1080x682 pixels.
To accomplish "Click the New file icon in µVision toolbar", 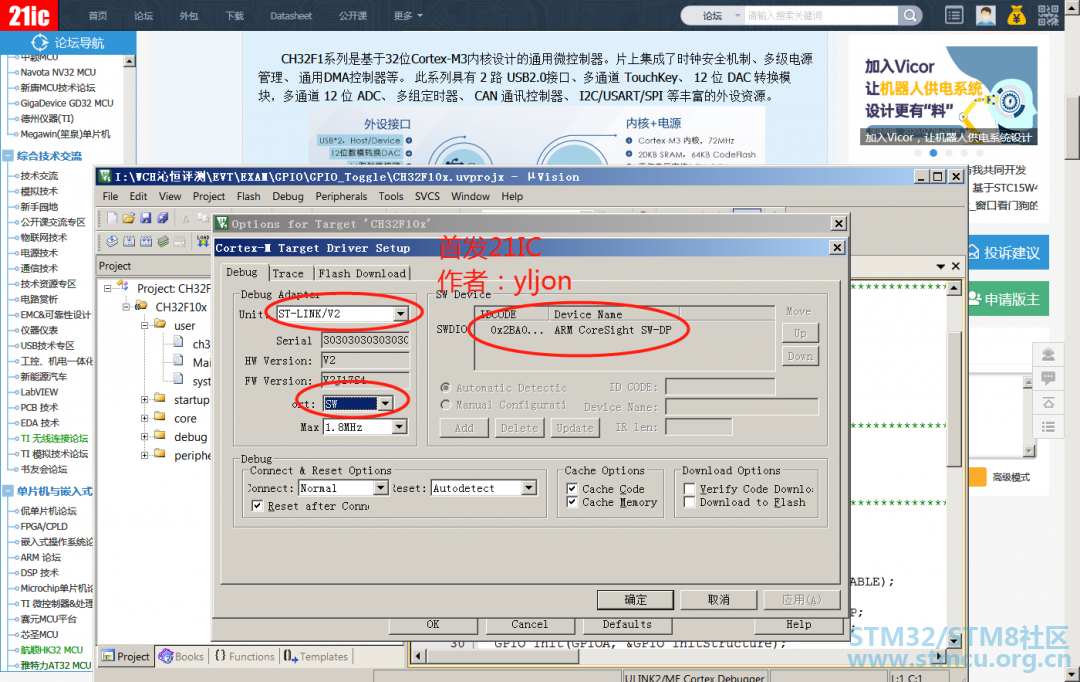I will pyautogui.click(x=112, y=218).
